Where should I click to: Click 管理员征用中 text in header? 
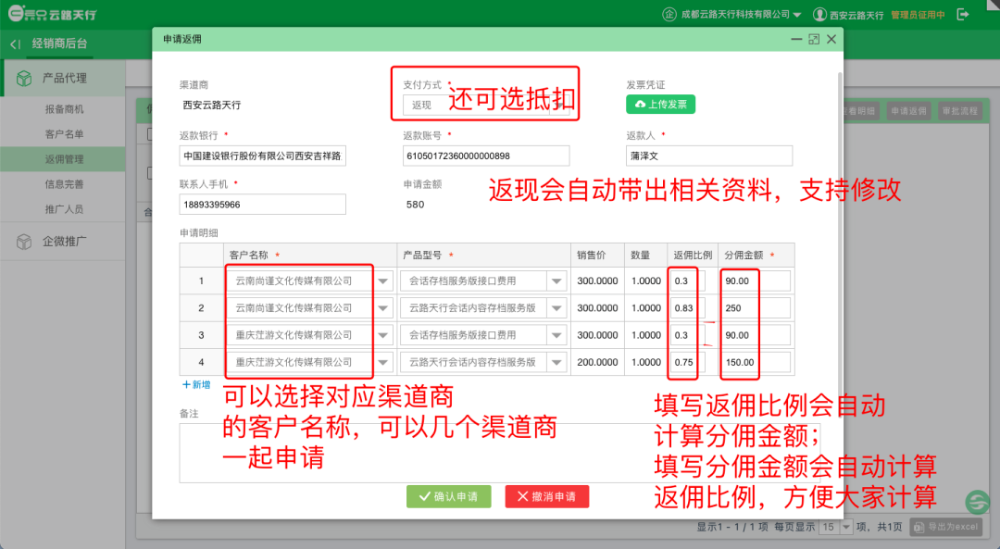(x=918, y=15)
